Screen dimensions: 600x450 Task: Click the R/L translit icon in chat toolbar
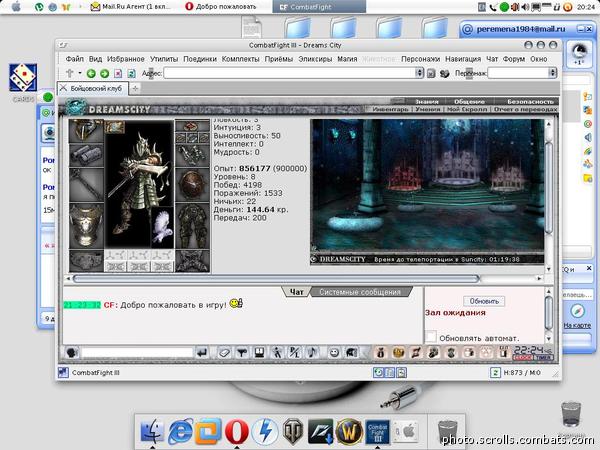tap(294, 352)
